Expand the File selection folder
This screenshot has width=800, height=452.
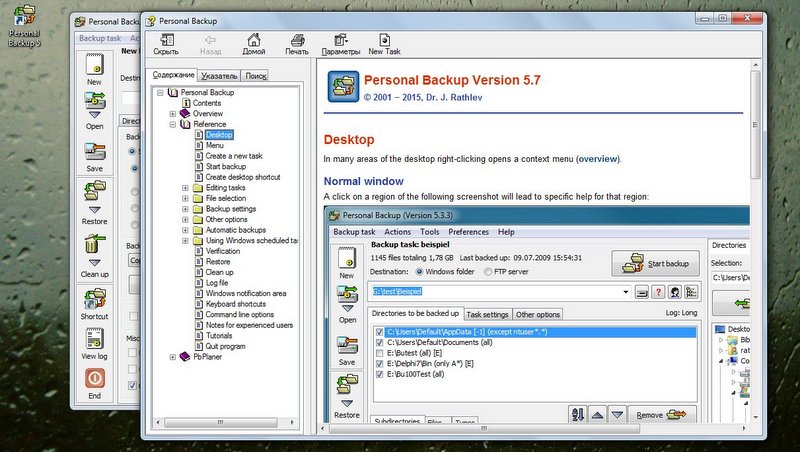coord(185,198)
